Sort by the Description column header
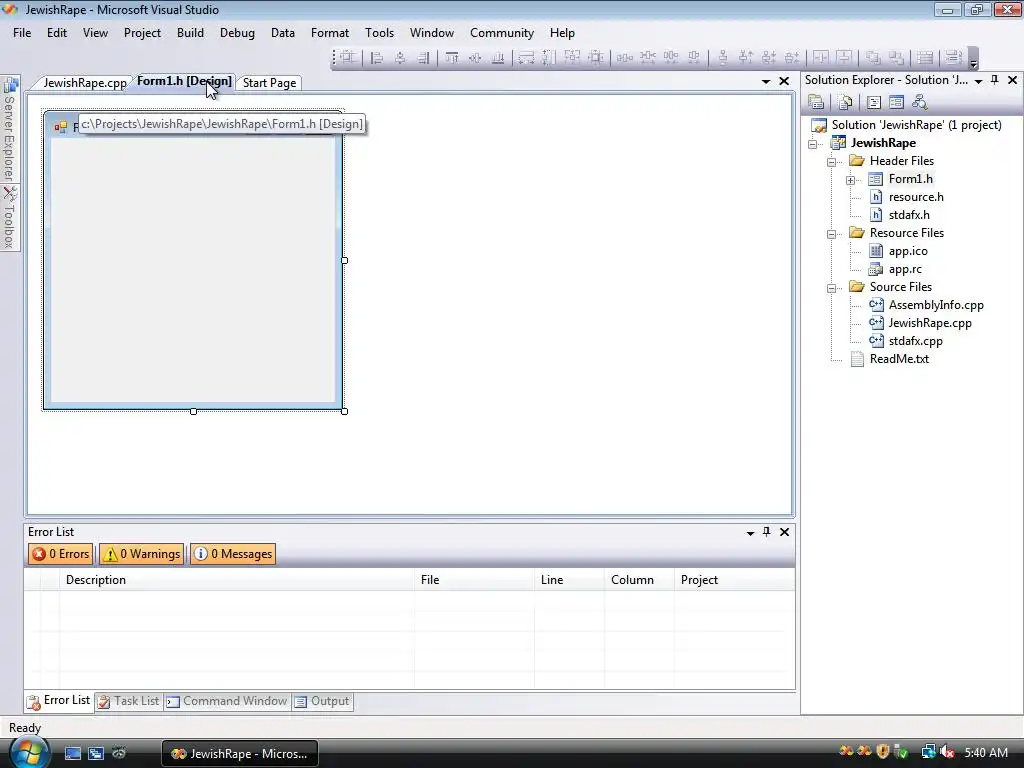 coord(236,580)
